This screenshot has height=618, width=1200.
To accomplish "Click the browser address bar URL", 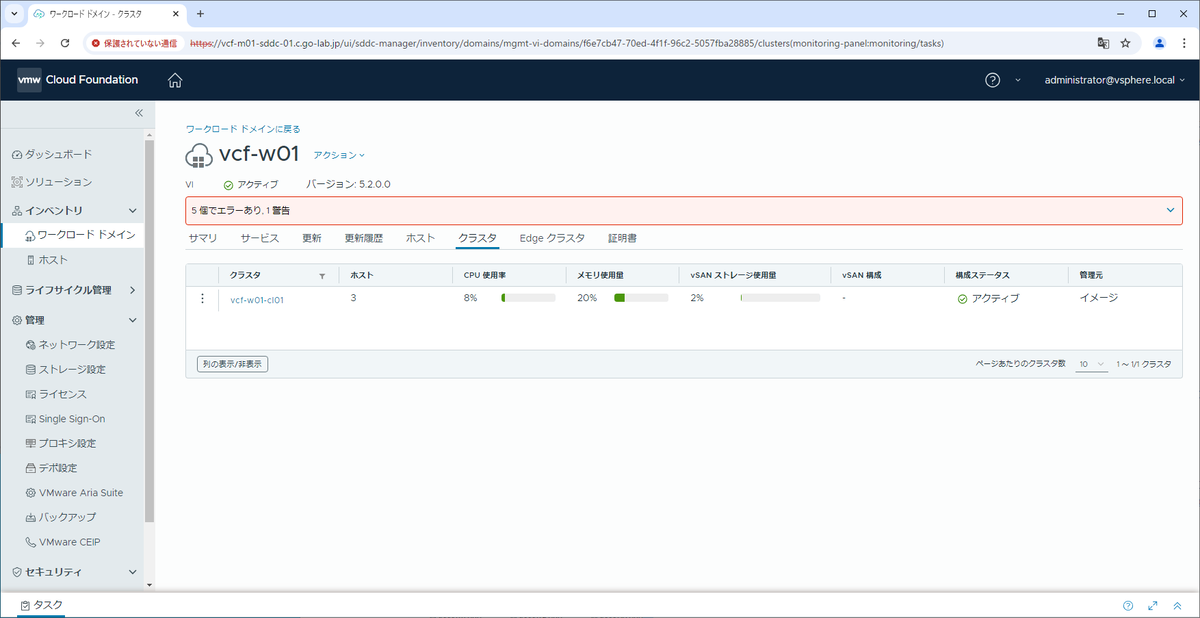I will (x=565, y=43).
